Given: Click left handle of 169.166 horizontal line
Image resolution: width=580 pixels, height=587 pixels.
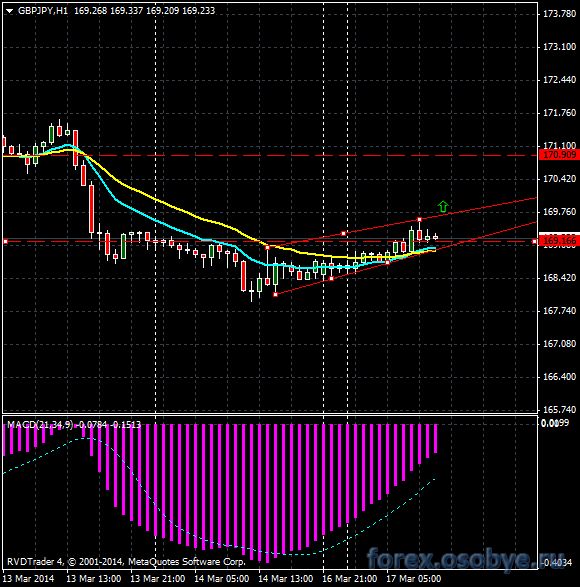Looking at the screenshot, I should pyautogui.click(x=5, y=242).
